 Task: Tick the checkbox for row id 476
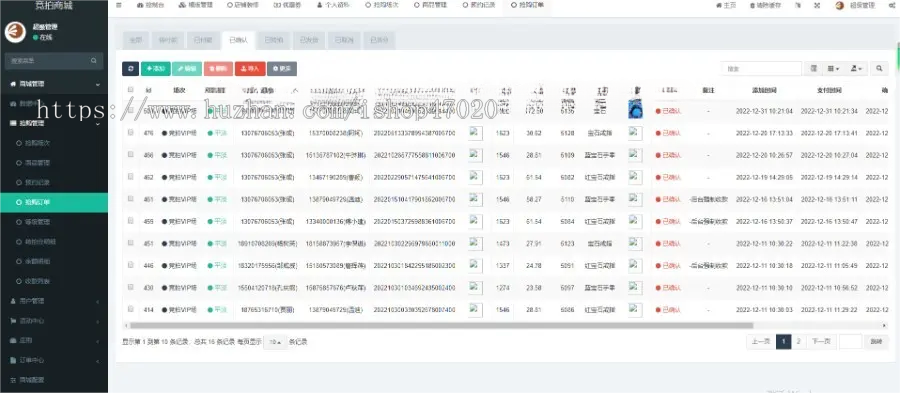pos(131,132)
